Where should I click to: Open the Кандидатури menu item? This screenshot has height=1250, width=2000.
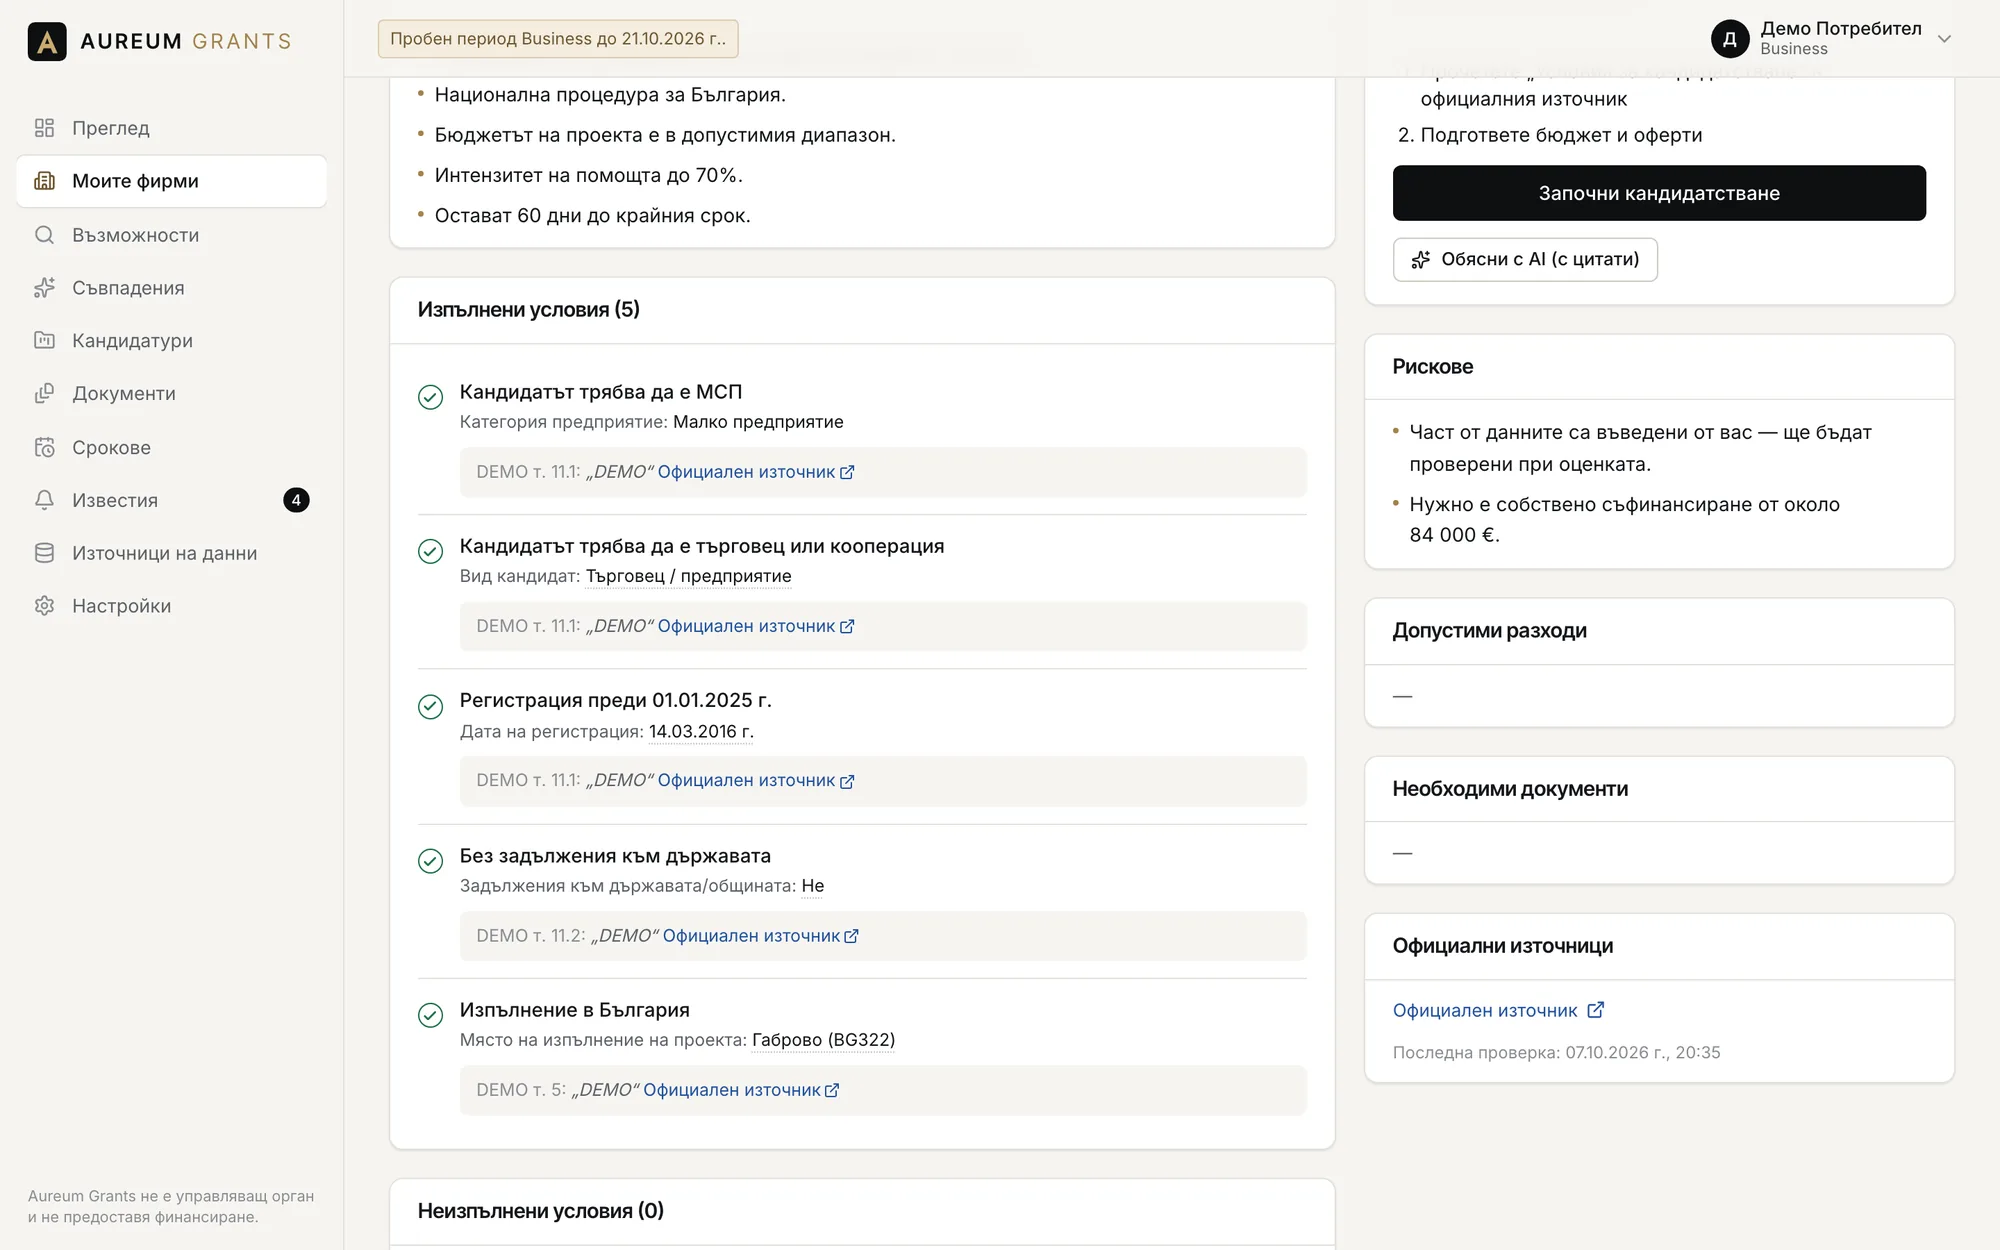coord(171,341)
